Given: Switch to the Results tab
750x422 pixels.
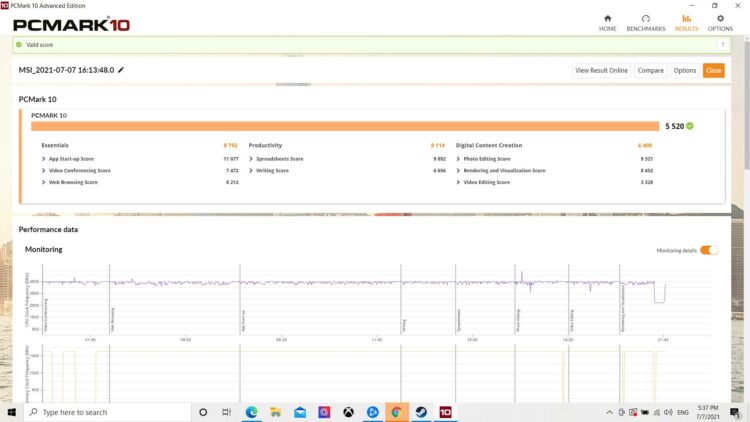Looking at the screenshot, I should pyautogui.click(x=686, y=23).
